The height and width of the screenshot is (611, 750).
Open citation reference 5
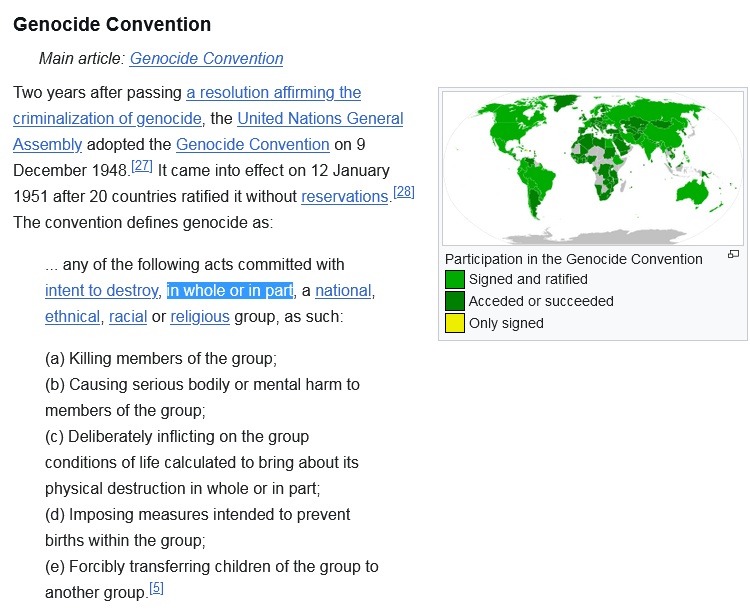[156, 588]
